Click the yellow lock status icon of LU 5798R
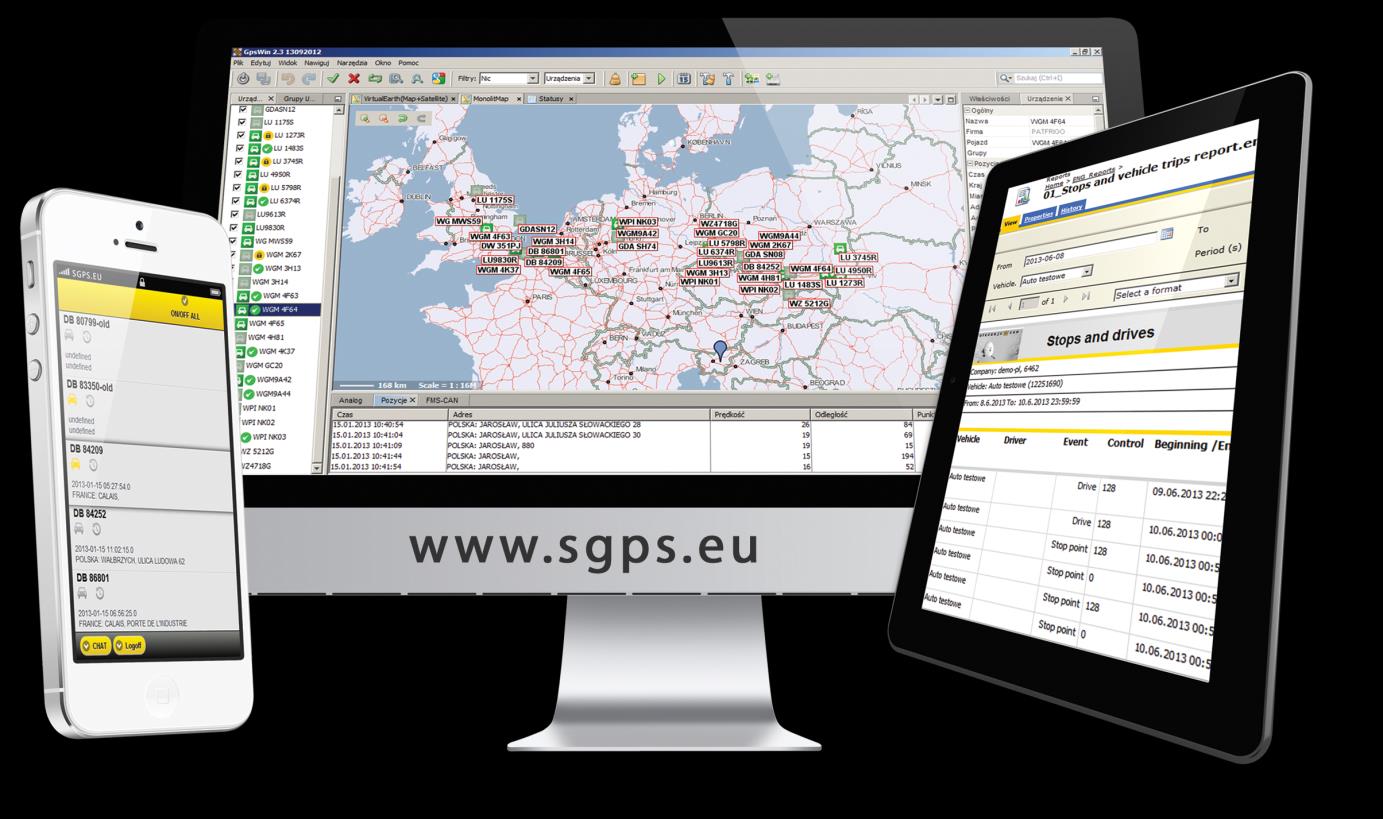Viewport: 1383px width, 819px height. tap(264, 187)
